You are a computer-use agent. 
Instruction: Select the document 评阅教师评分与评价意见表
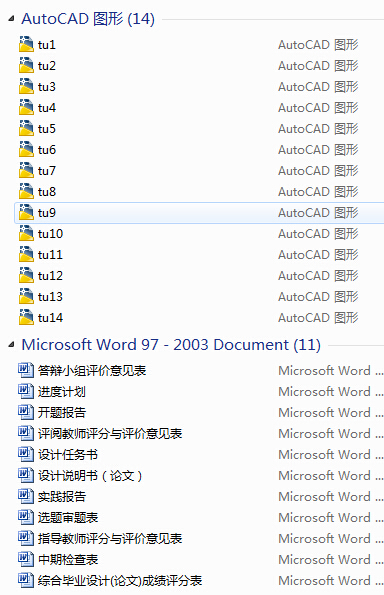click(110, 434)
